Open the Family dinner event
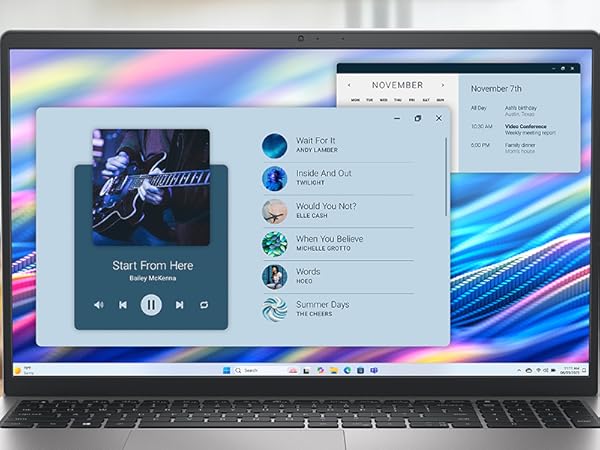Viewport: 600px width, 450px height. (520, 145)
